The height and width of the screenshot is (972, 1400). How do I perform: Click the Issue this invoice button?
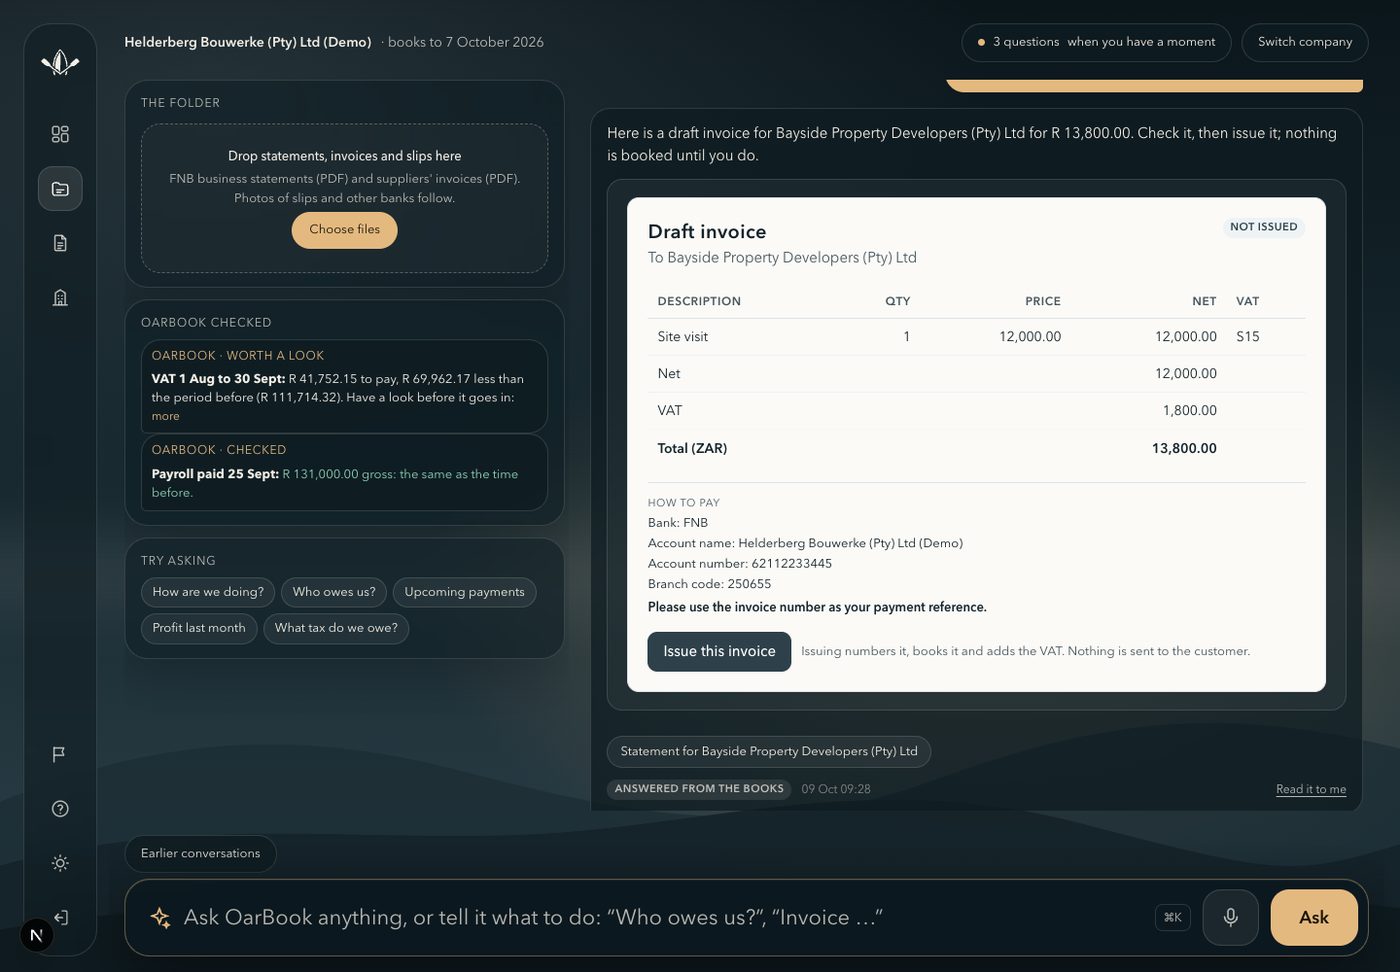pyautogui.click(x=719, y=652)
